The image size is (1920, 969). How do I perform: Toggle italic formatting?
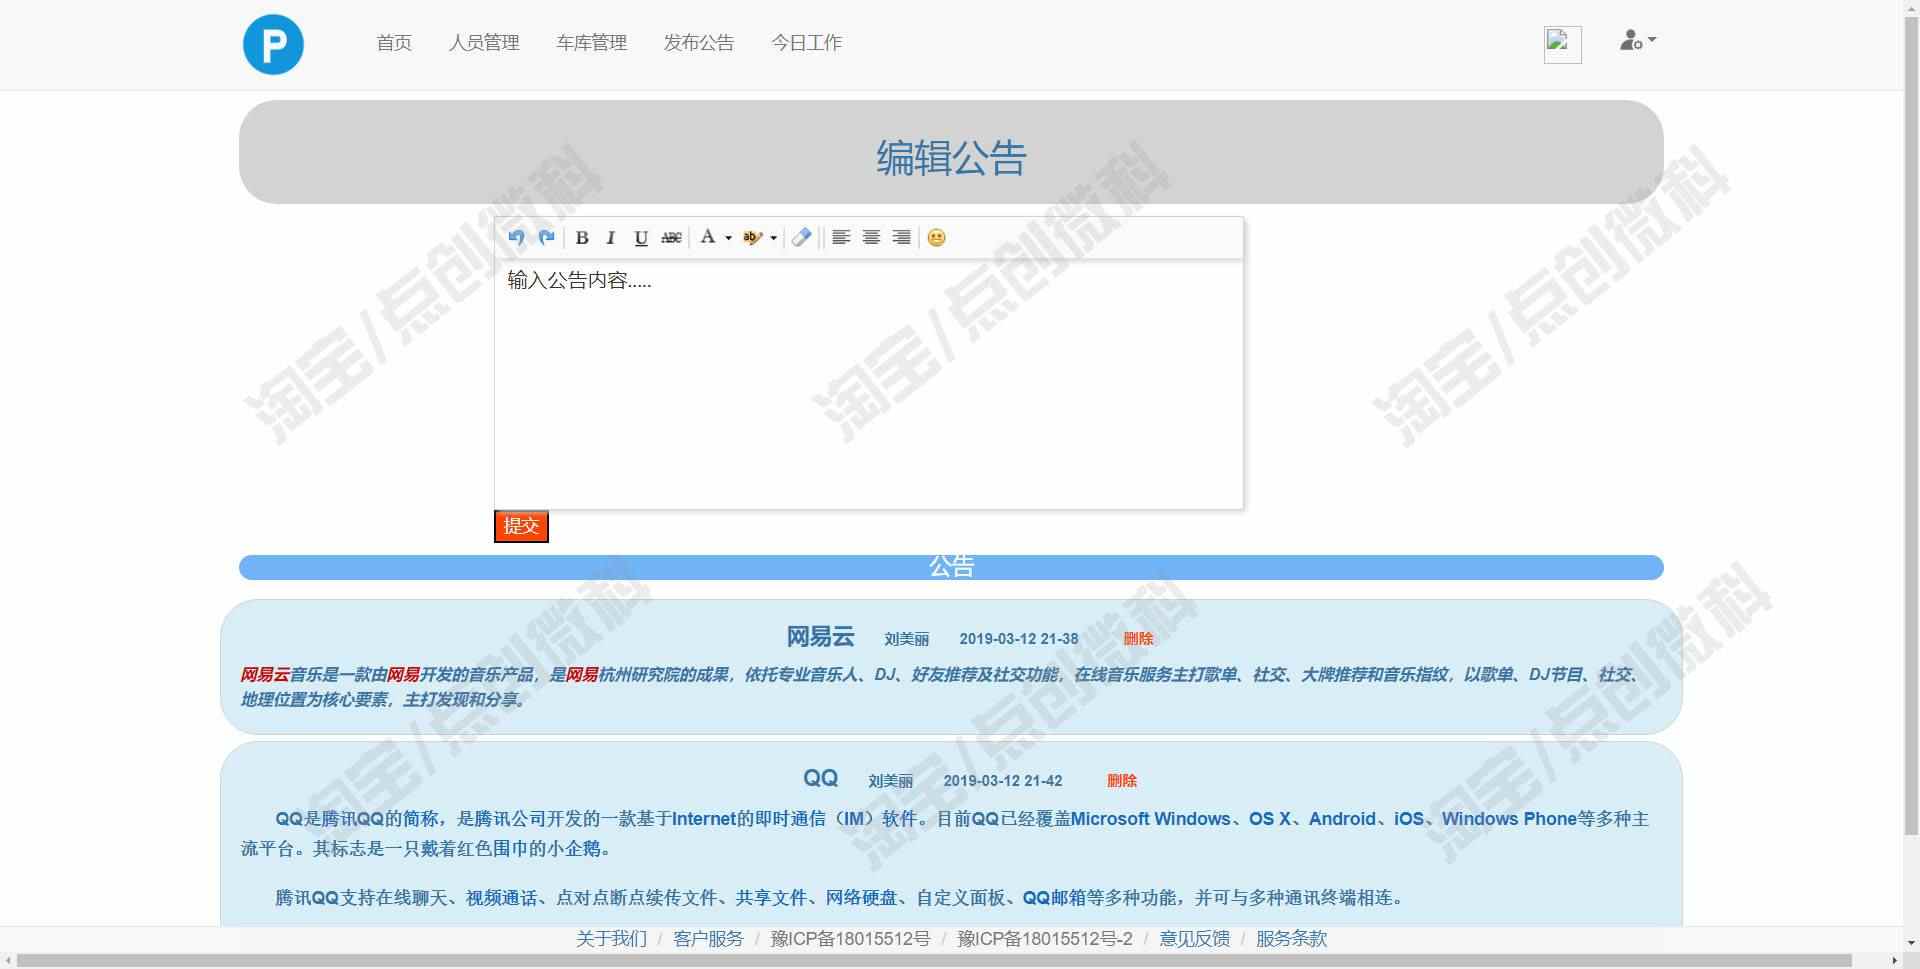pyautogui.click(x=611, y=237)
